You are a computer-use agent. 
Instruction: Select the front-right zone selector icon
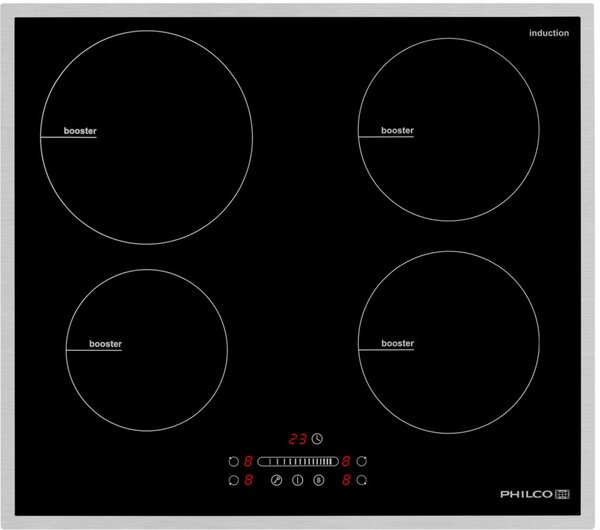[x=362, y=480]
